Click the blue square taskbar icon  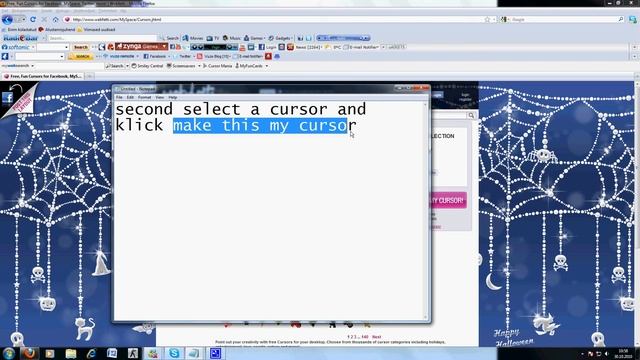pos(215,353)
